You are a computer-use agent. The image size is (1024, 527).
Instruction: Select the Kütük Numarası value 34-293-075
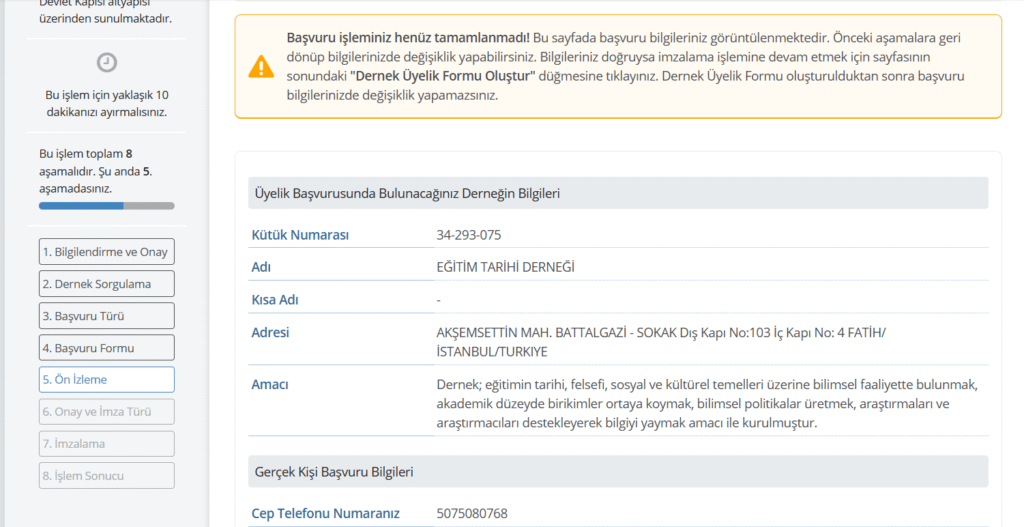(469, 235)
